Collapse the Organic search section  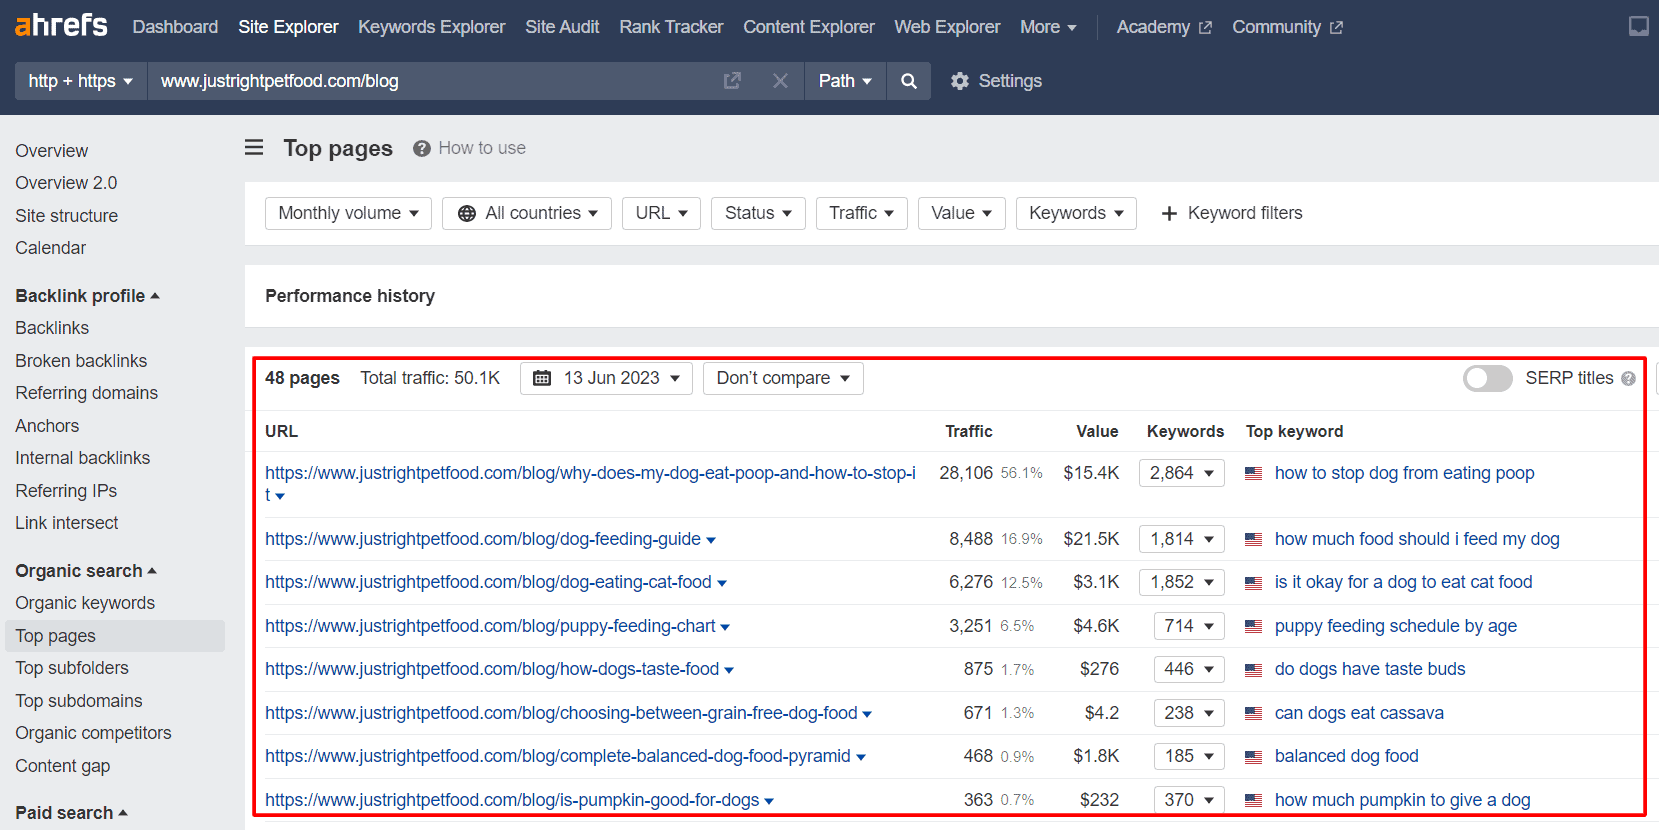pyautogui.click(x=86, y=571)
